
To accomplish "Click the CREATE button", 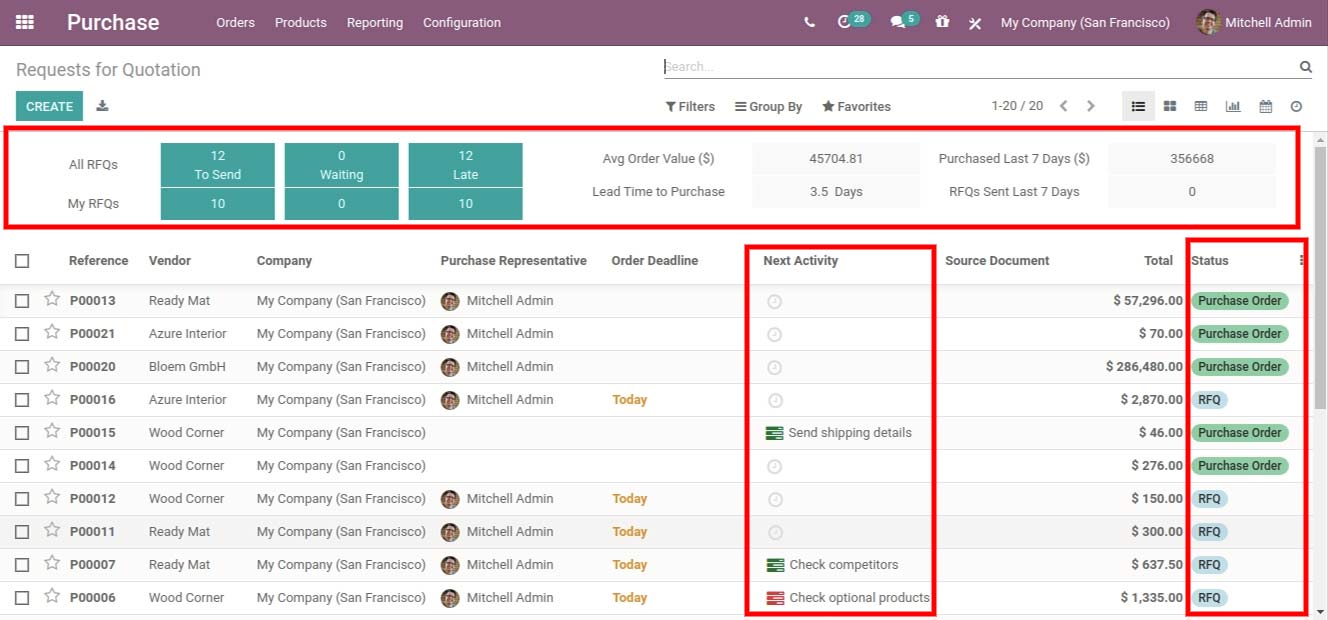I will [49, 106].
